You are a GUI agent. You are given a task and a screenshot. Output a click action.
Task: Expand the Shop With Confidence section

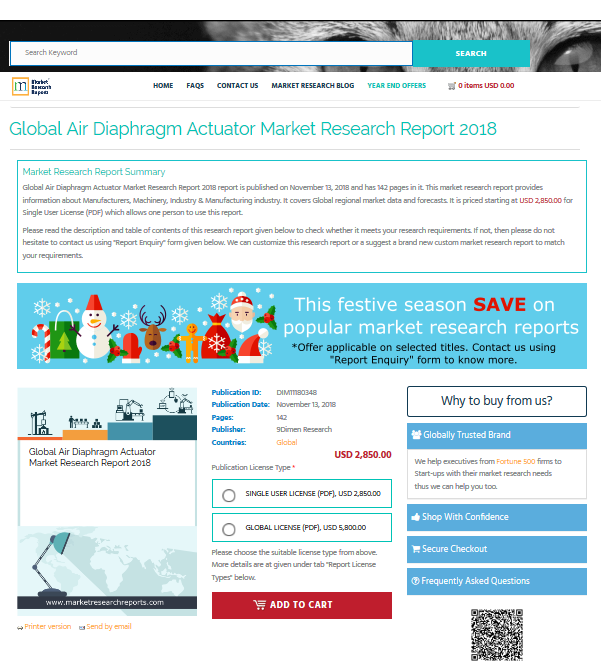click(x=497, y=518)
